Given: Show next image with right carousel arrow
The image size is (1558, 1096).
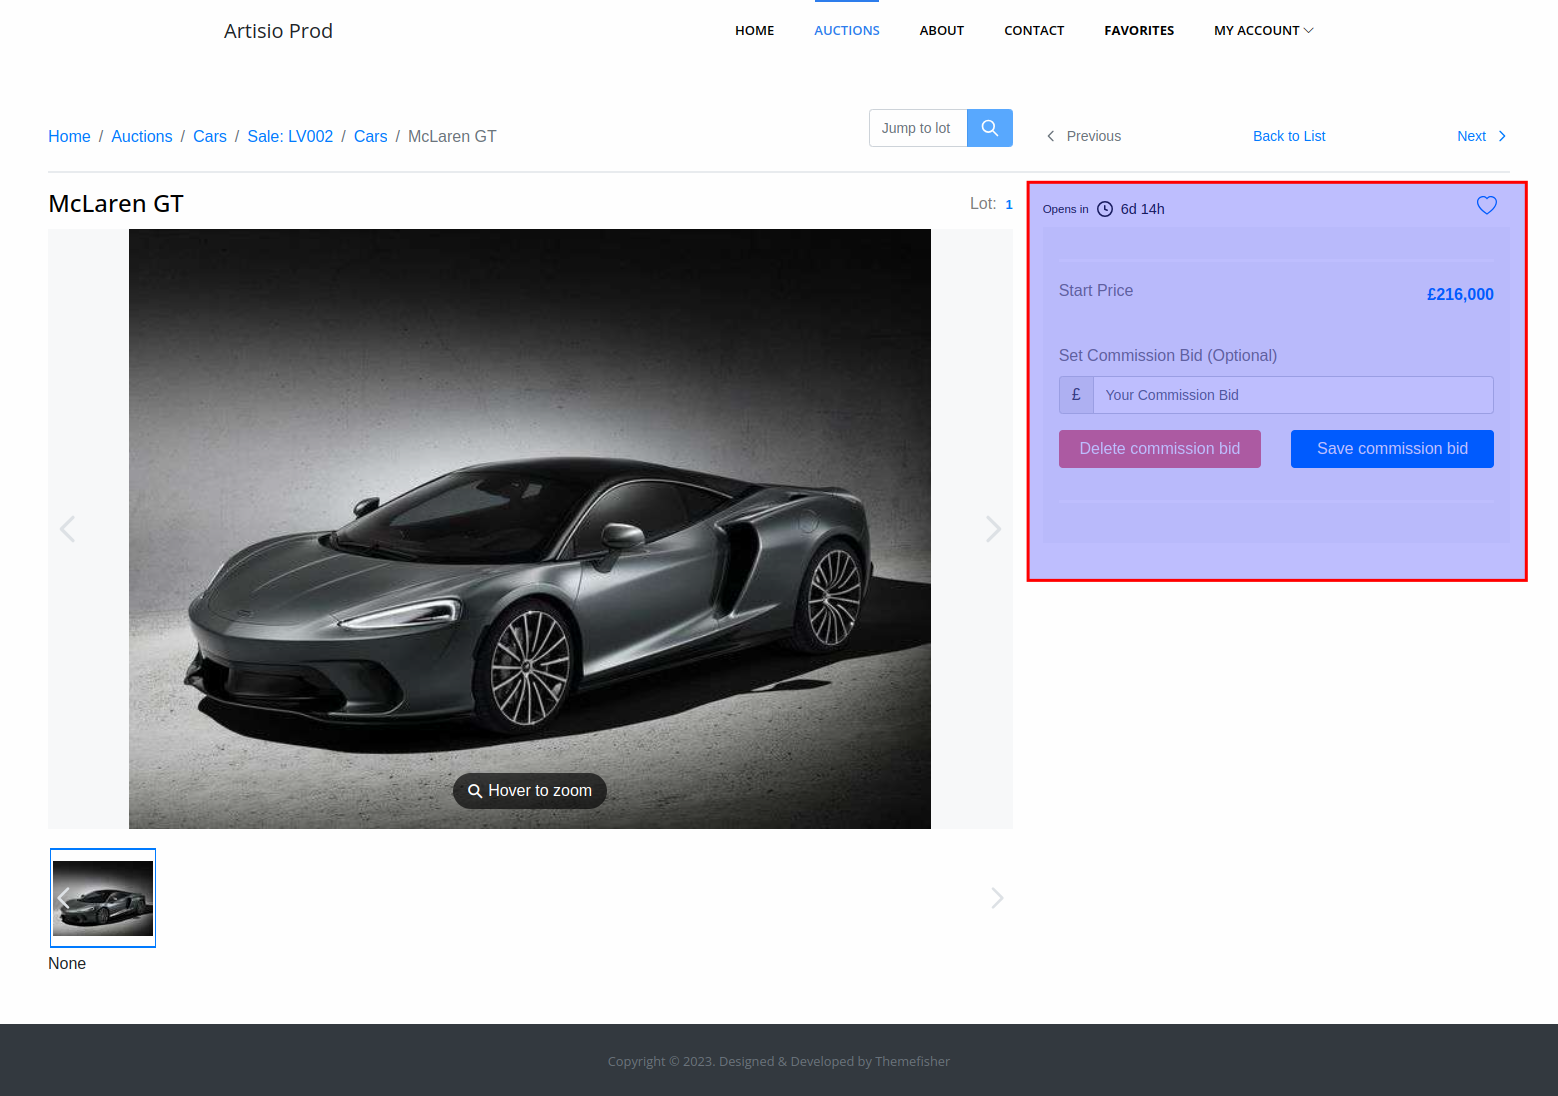Looking at the screenshot, I should coord(992,529).
